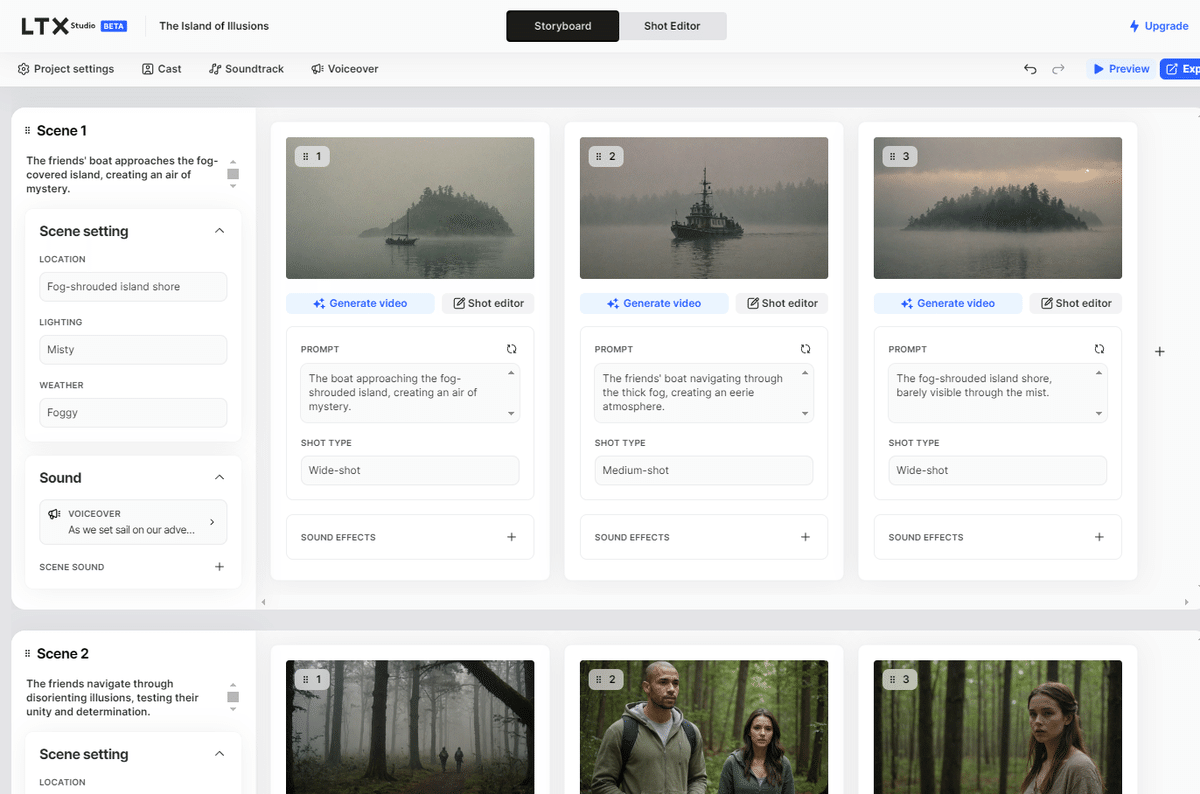Open Scene 1 shot 3 thumbnail
Image resolution: width=1200 pixels, height=794 pixels.
tap(998, 208)
